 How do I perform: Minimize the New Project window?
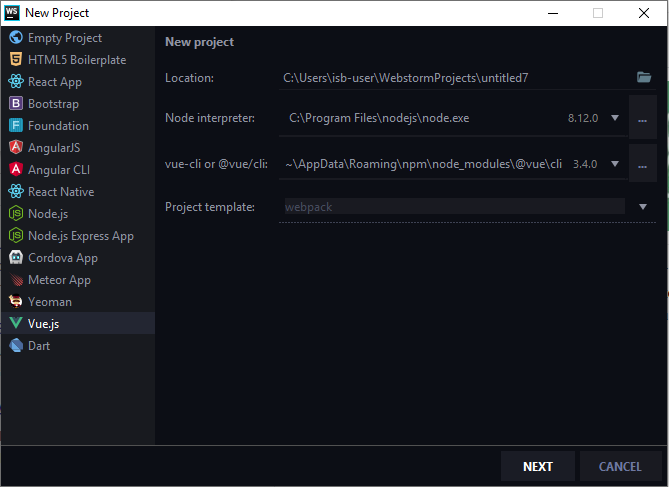(553, 13)
